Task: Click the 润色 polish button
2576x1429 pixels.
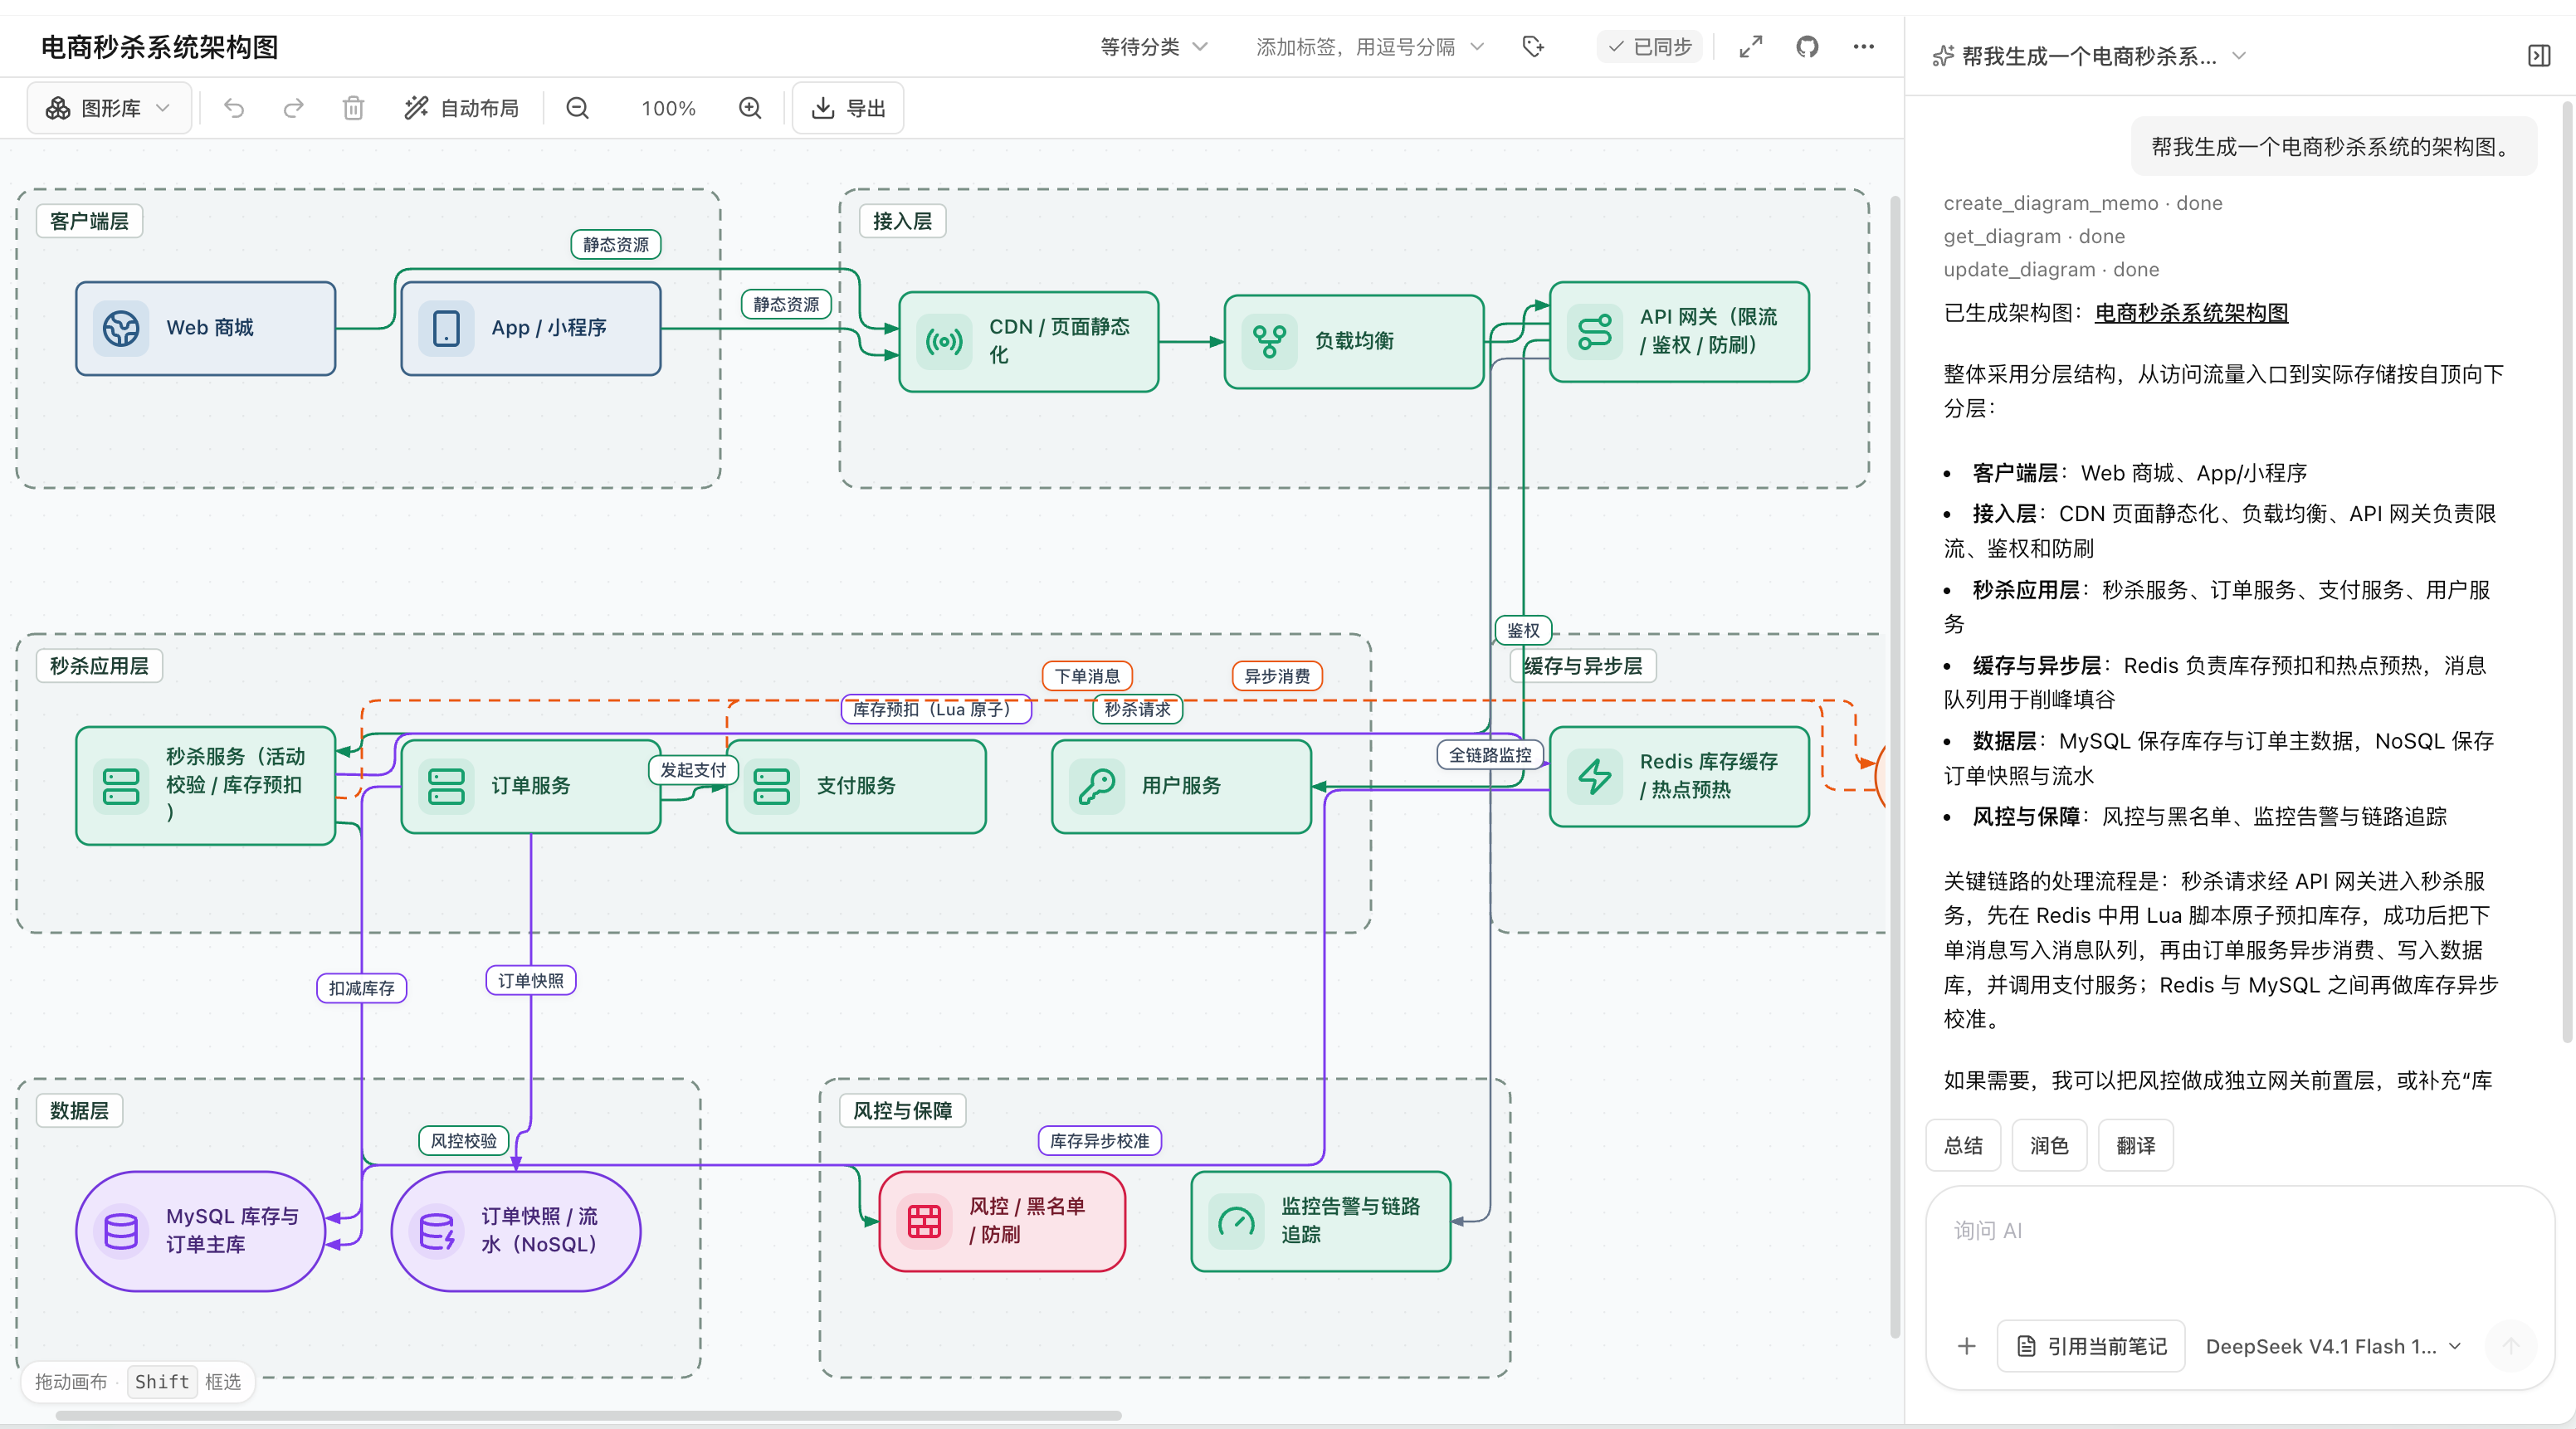Action: coord(2049,1145)
